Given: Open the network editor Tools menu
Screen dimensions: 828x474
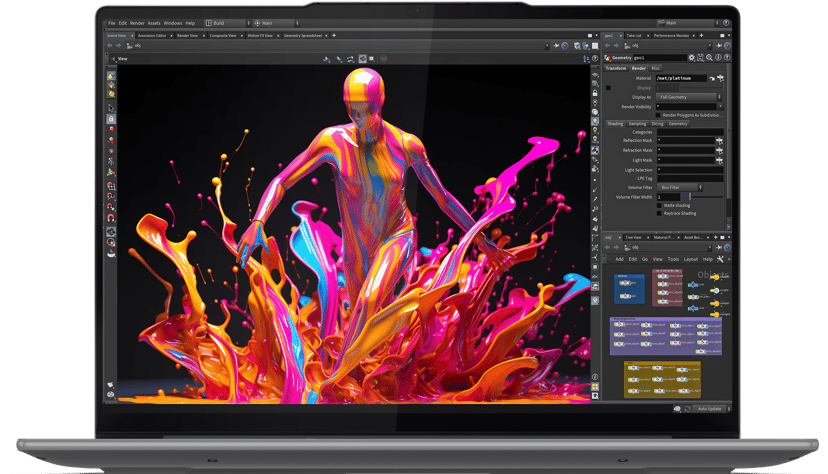Looking at the screenshot, I should coord(673,259).
